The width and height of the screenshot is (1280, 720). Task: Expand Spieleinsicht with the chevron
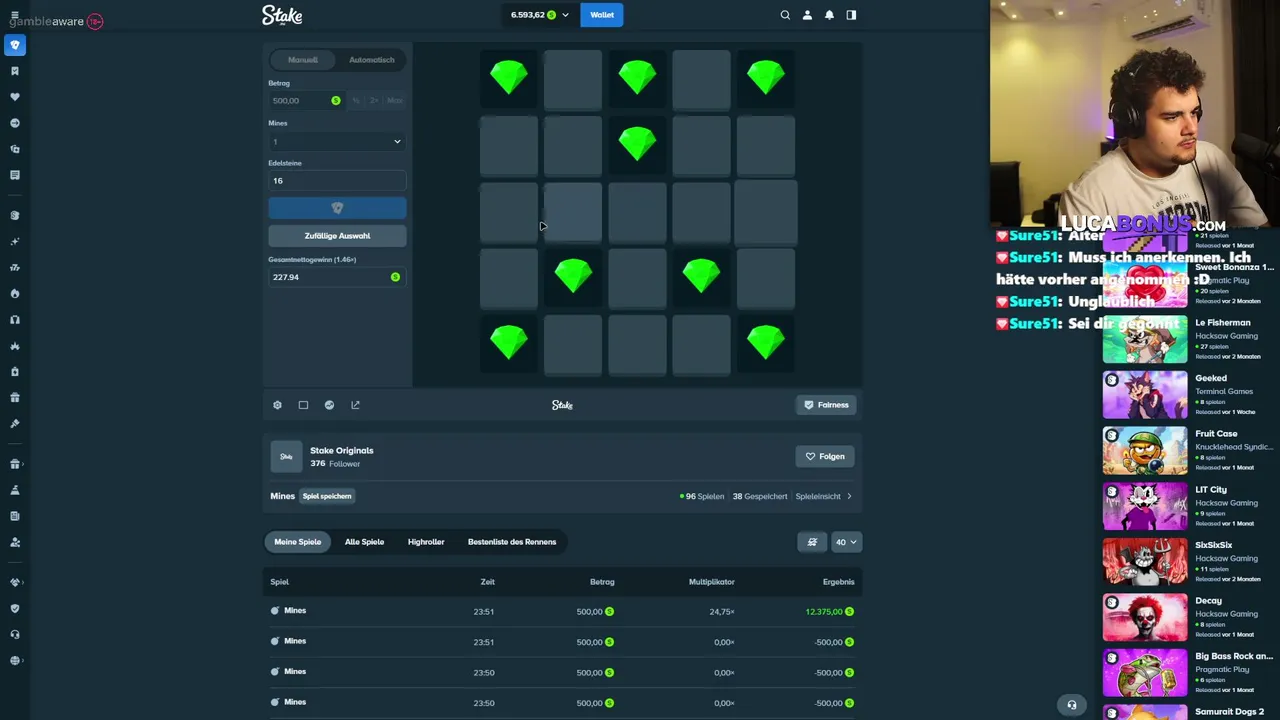pos(849,496)
